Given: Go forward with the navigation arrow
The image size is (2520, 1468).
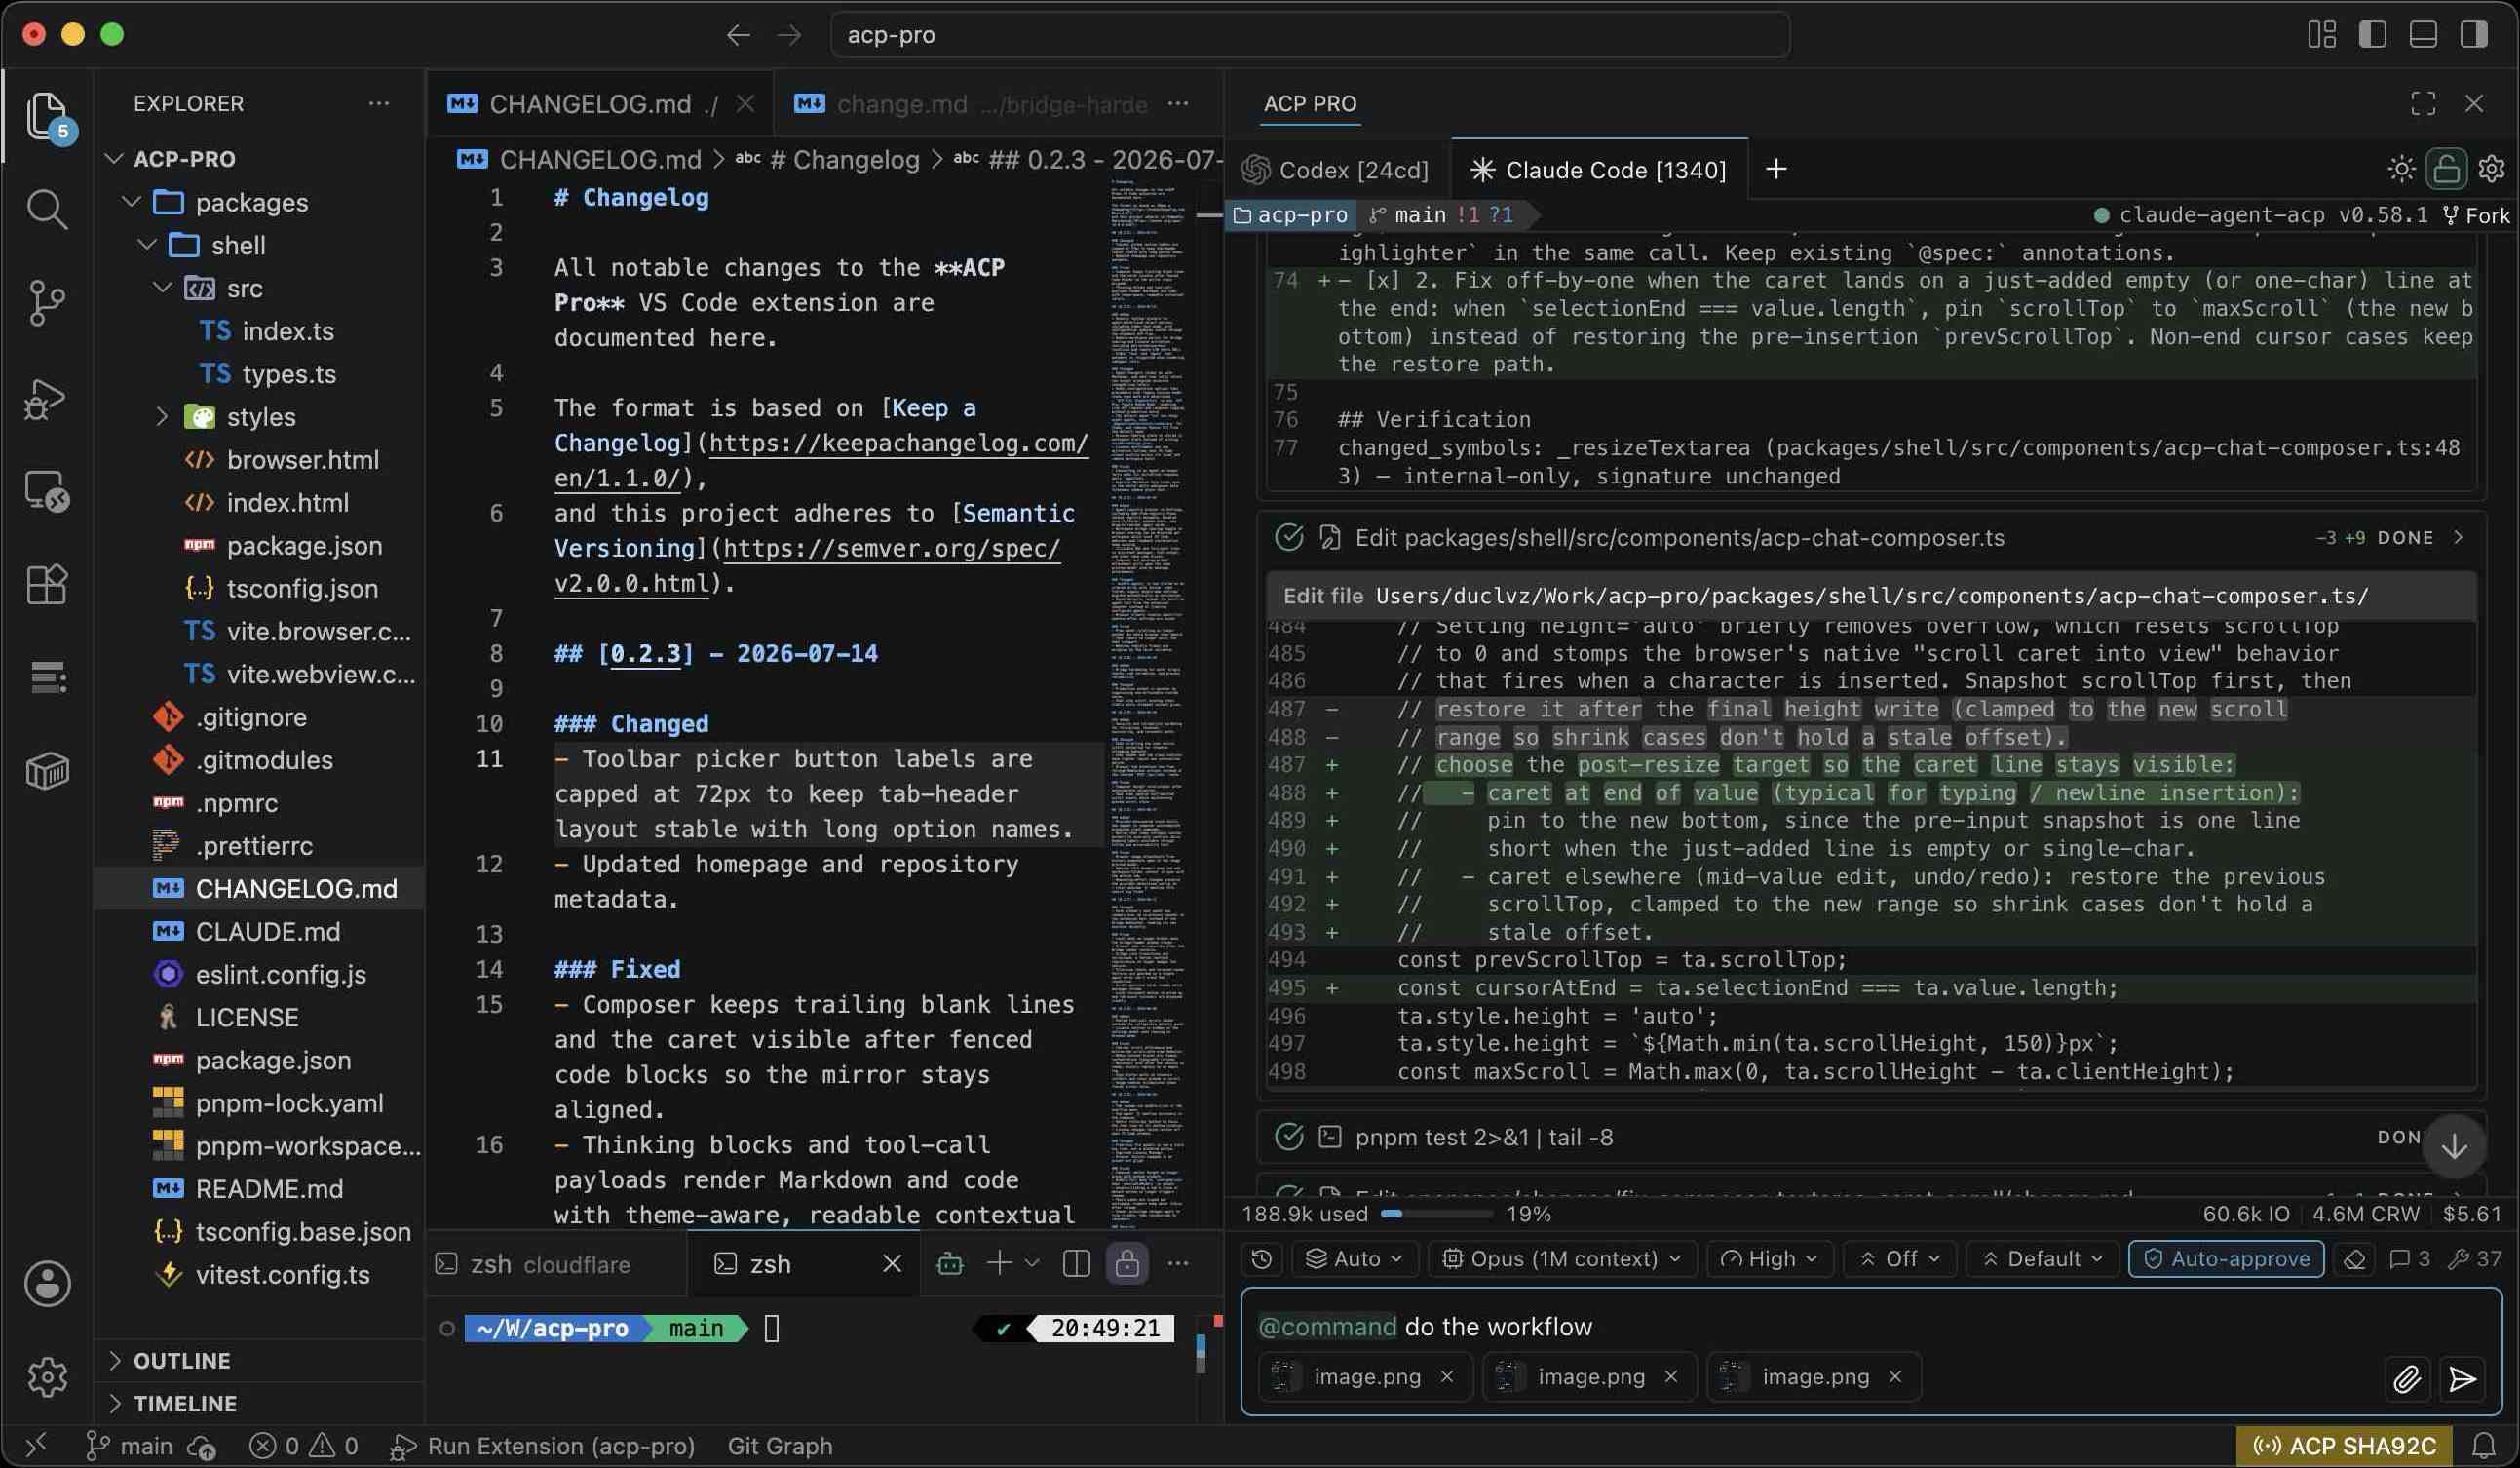Looking at the screenshot, I should pyautogui.click(x=790, y=35).
